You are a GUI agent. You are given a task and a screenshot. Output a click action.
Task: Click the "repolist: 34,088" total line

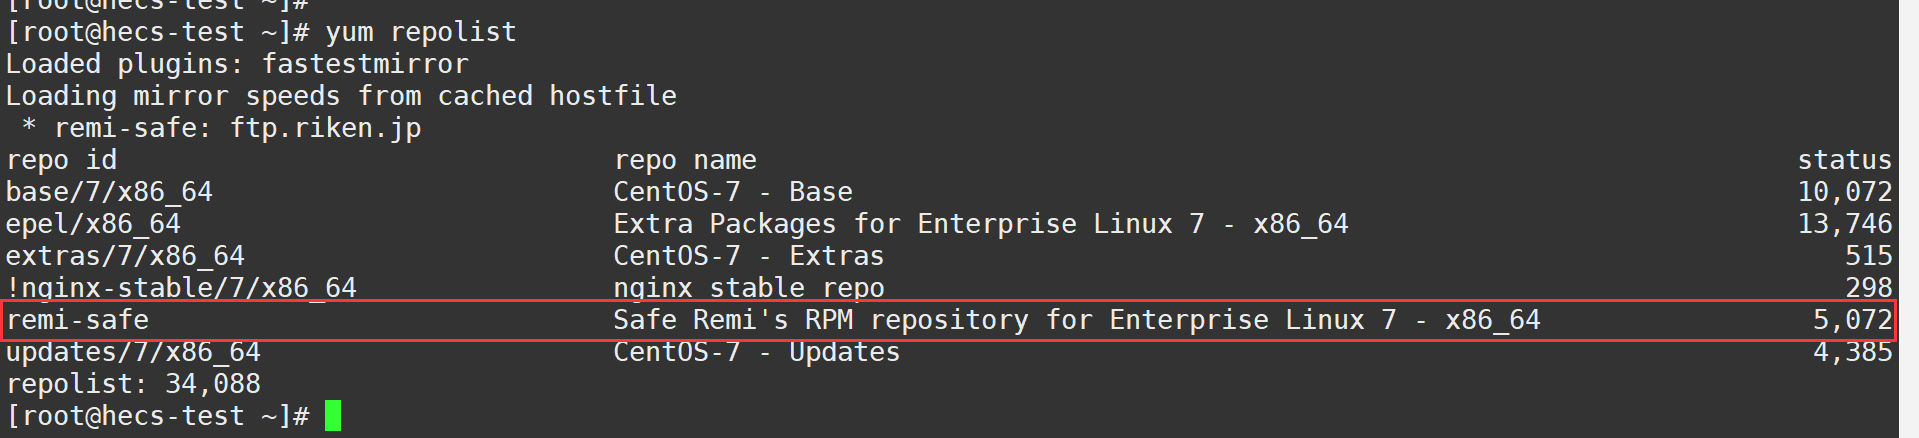[x=133, y=384]
